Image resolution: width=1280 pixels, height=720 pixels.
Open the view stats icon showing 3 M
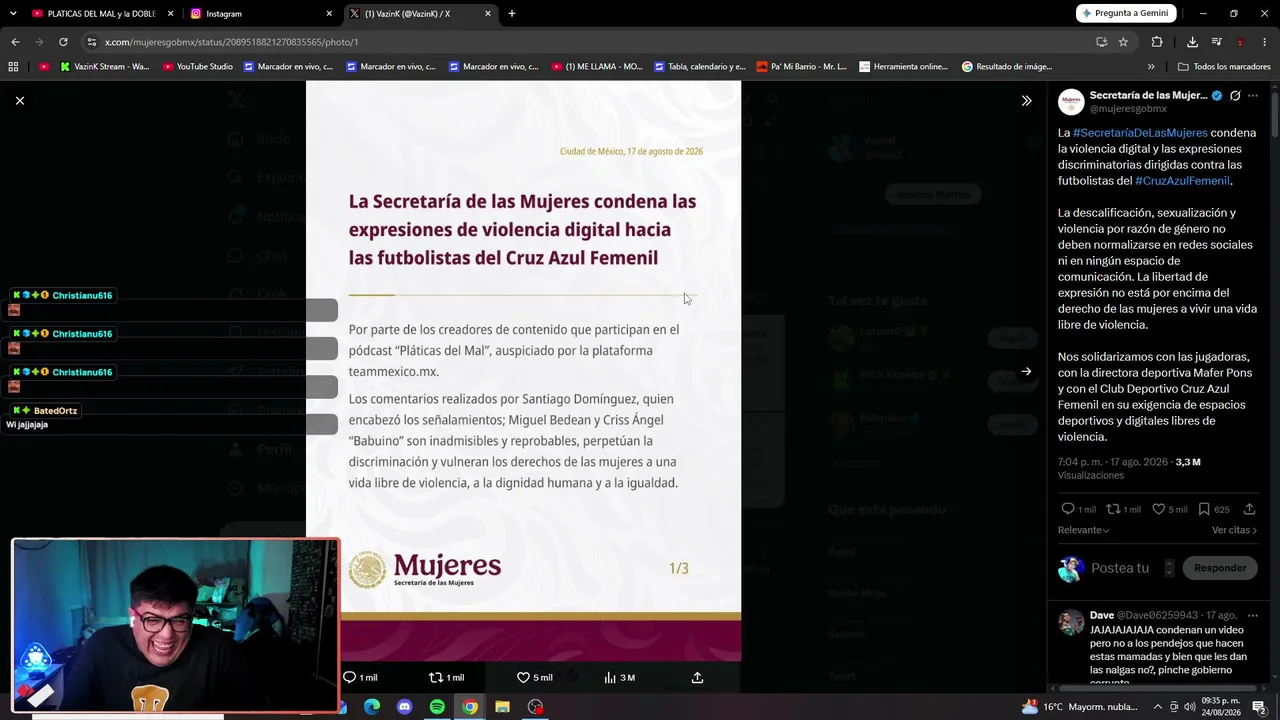click(610, 677)
